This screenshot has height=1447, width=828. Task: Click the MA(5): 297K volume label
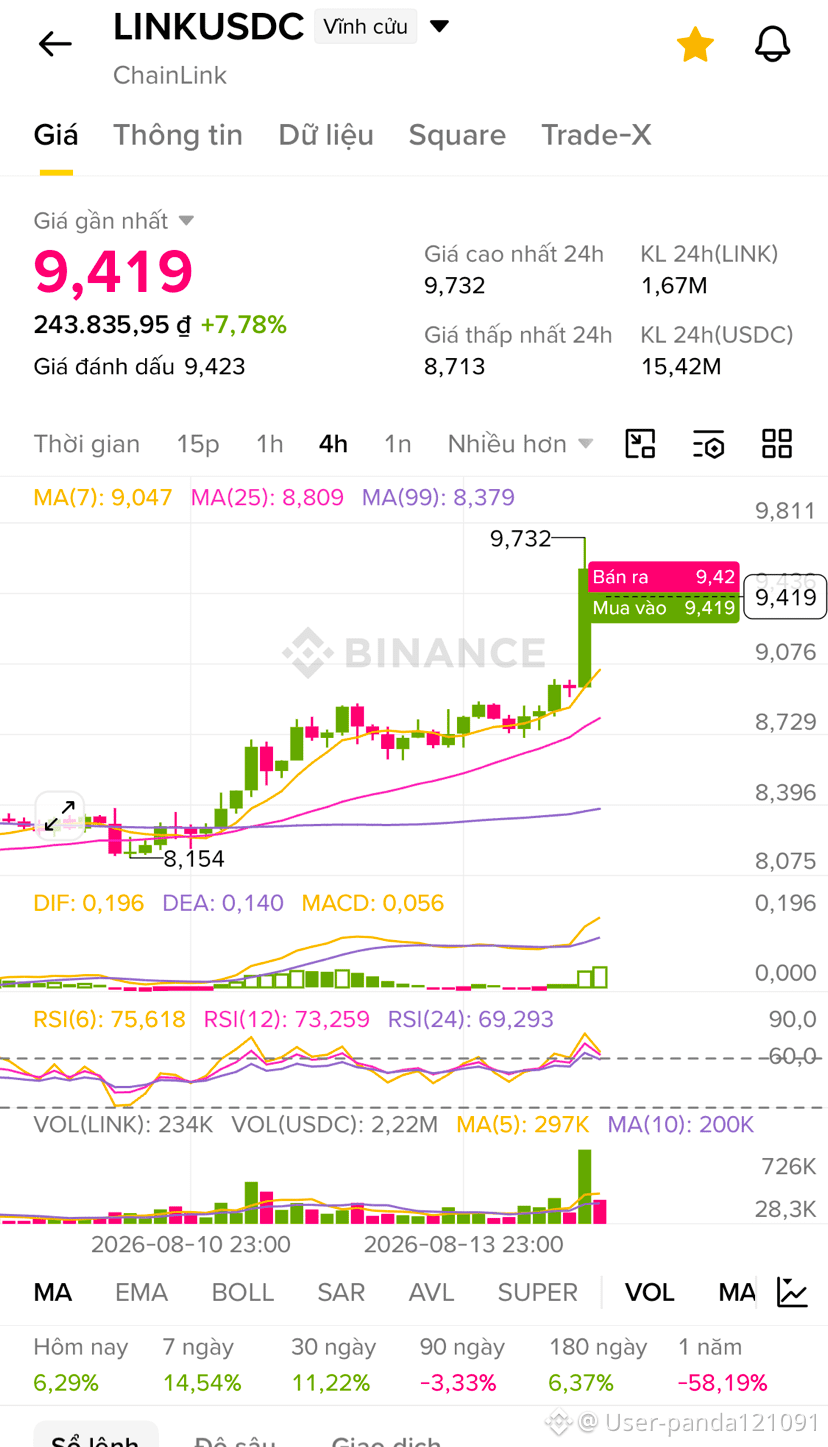point(523,1124)
